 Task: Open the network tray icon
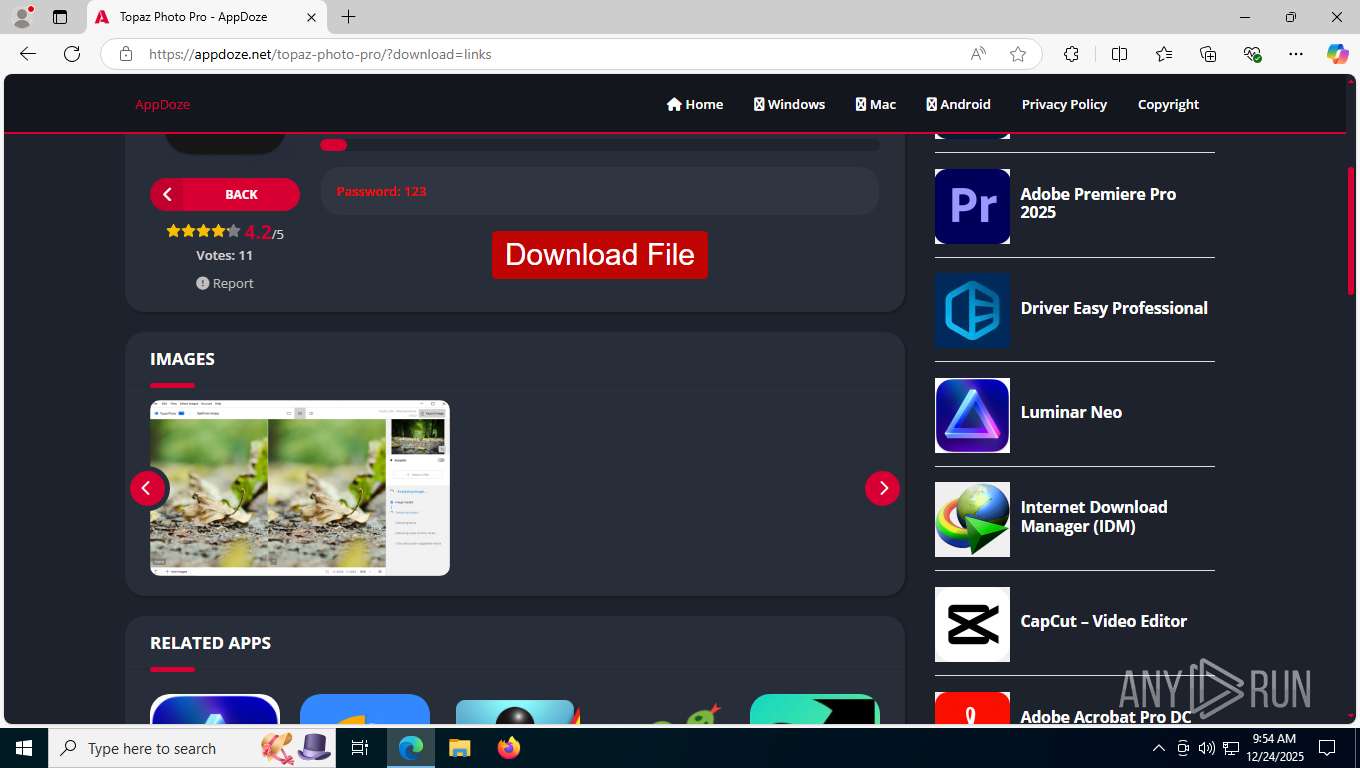(1231, 748)
